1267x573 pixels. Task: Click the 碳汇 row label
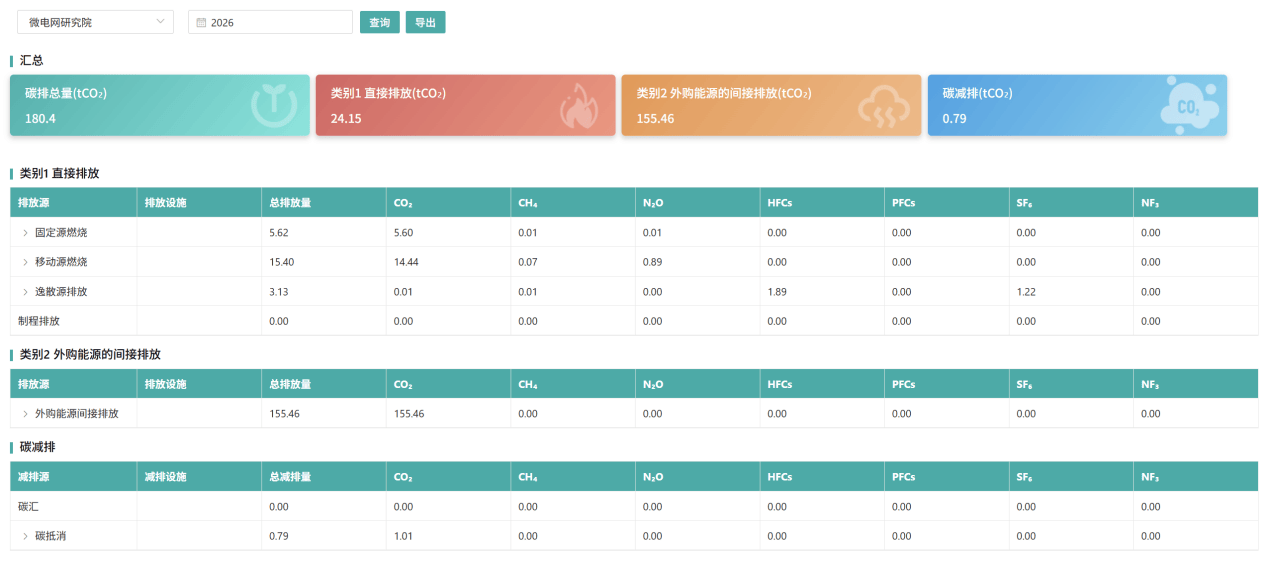coord(28,506)
